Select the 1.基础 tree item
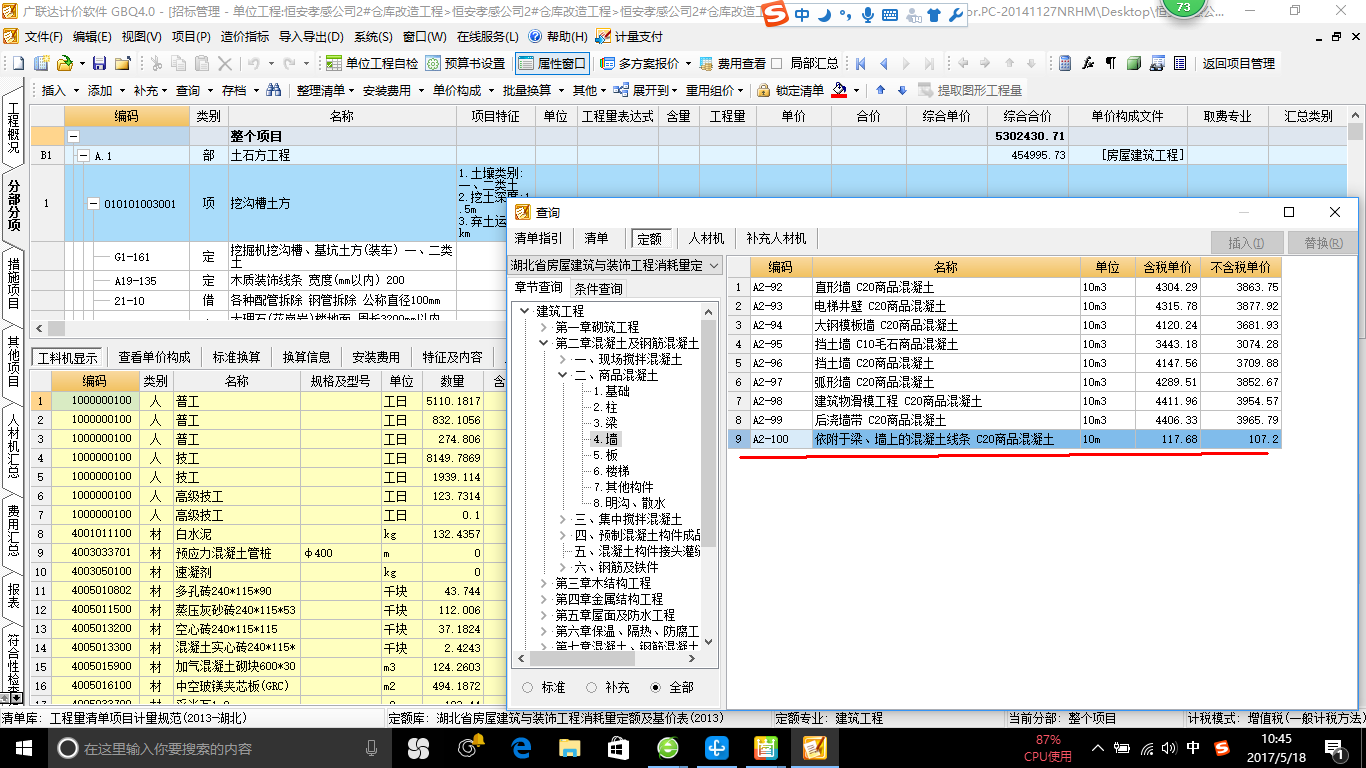The height and width of the screenshot is (768, 1366). (611, 391)
